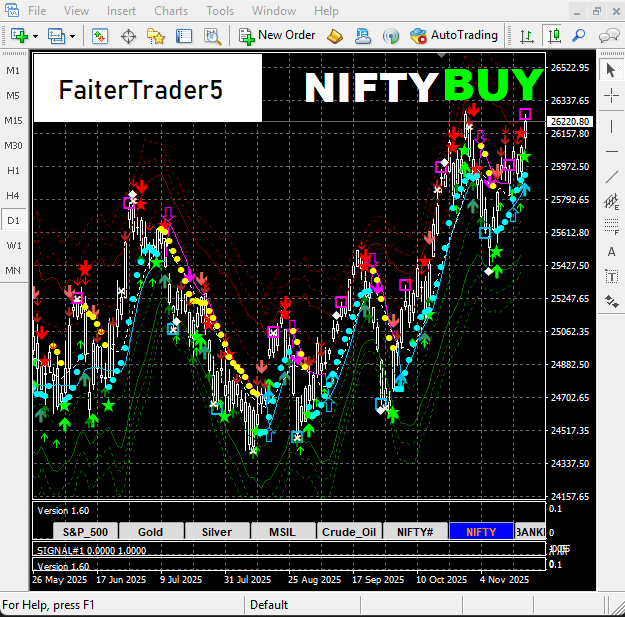Click the Crude_Oil symbol button

tap(349, 532)
